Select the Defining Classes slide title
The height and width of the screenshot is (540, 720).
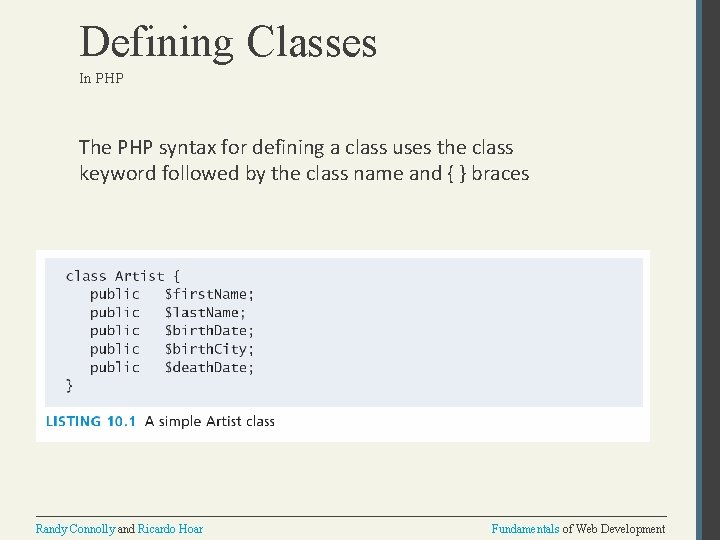coord(228,42)
